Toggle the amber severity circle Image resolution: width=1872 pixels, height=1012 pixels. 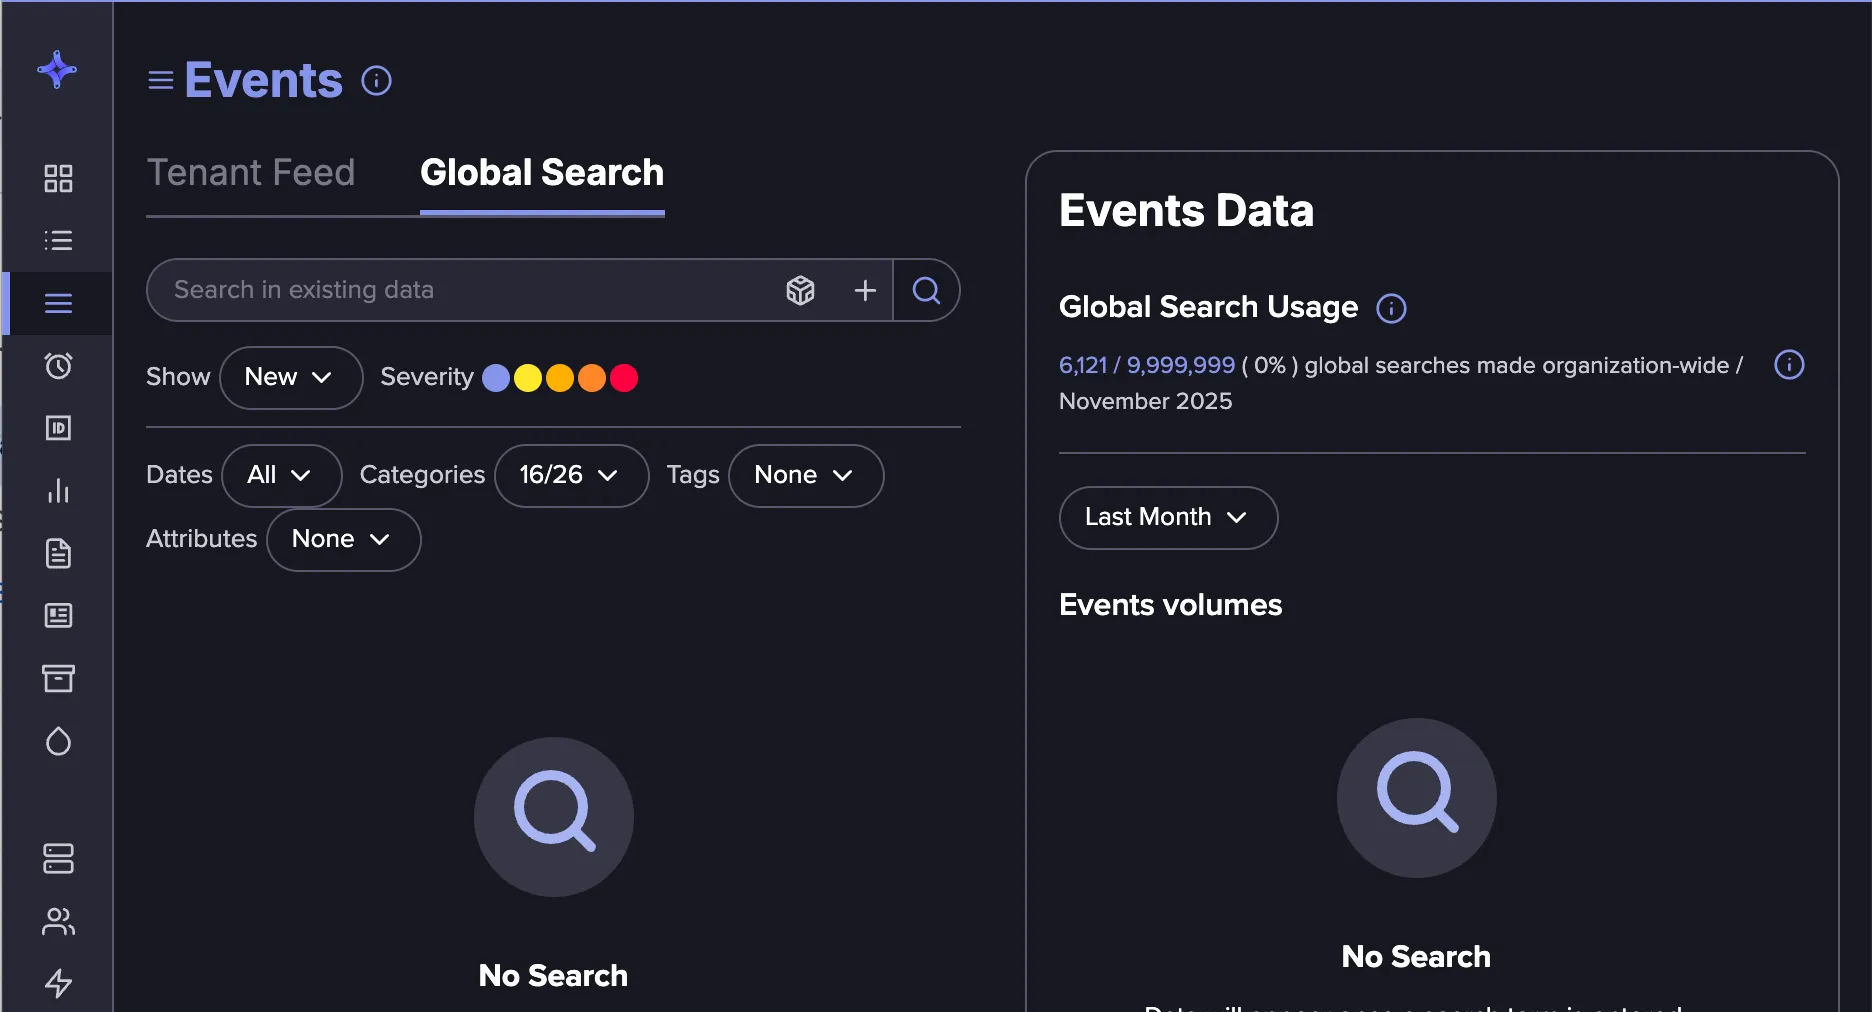560,378
